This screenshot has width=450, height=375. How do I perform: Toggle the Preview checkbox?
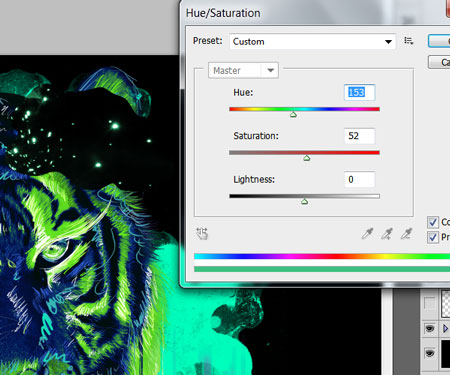coord(433,237)
